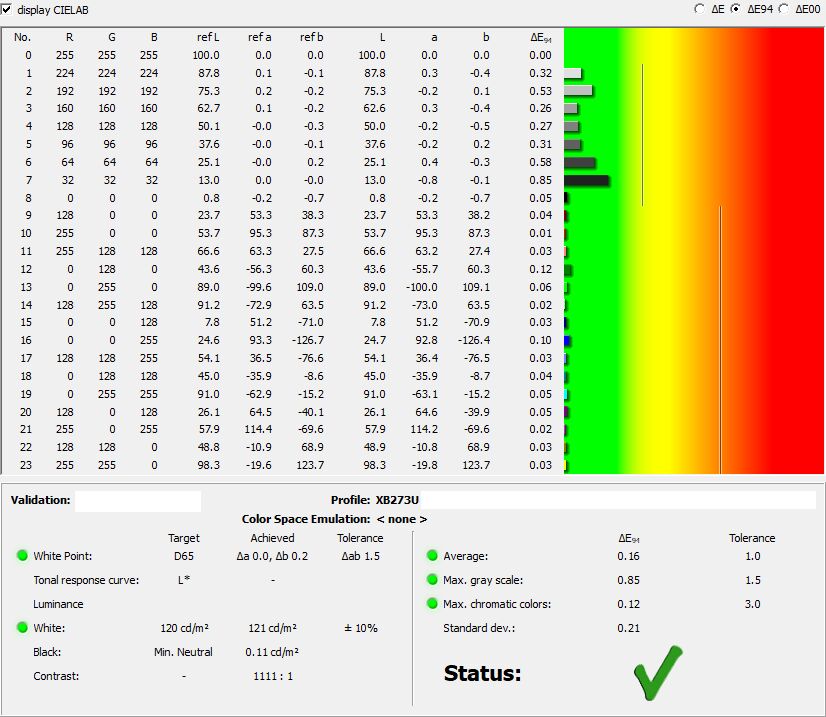Click the green status checkmark icon
This screenshot has width=826, height=717.
658,673
